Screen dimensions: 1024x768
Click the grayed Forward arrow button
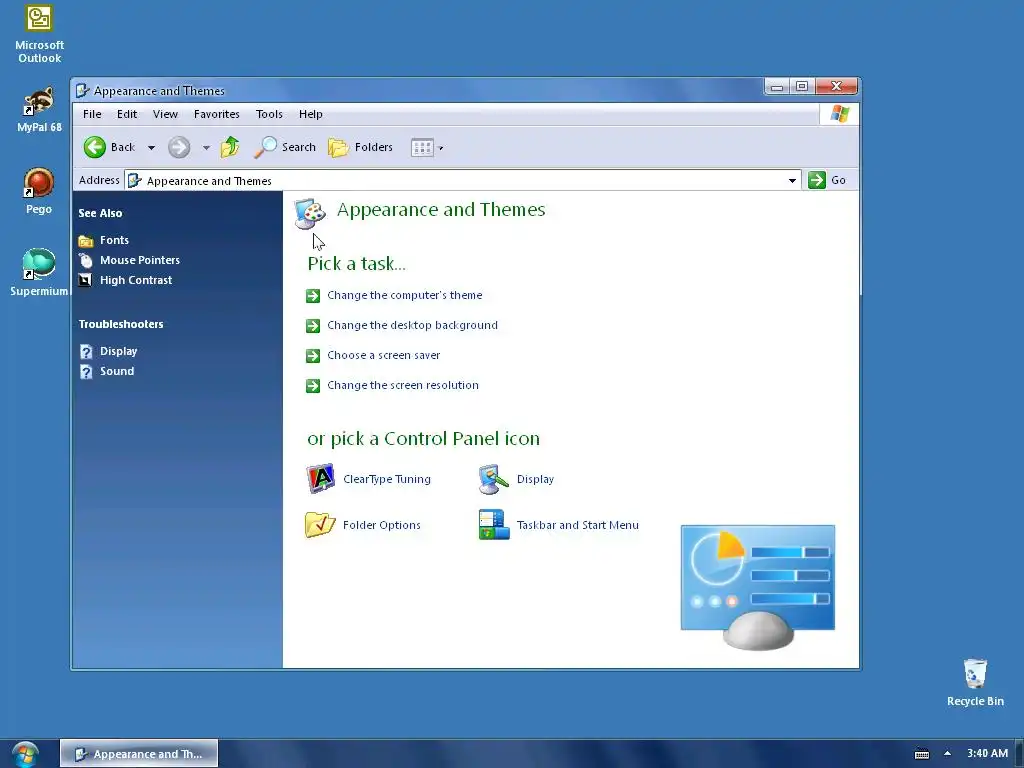click(179, 147)
